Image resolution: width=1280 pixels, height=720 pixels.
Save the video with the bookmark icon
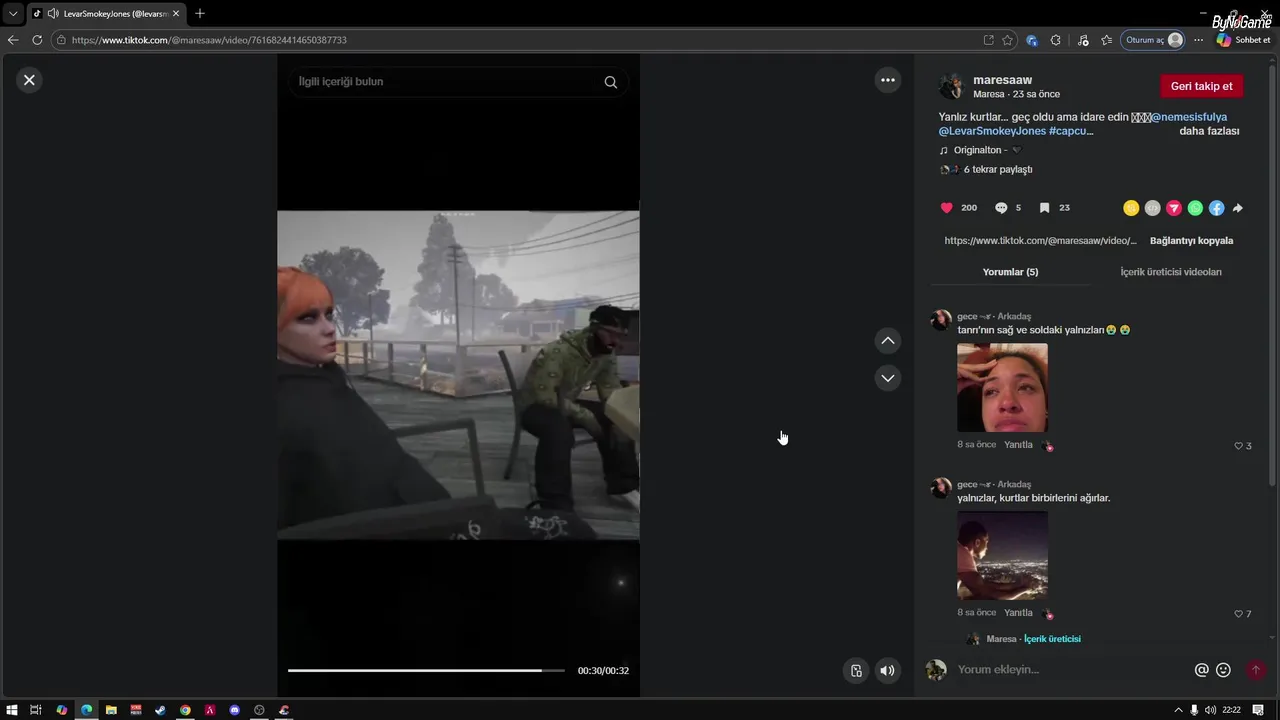[1044, 208]
